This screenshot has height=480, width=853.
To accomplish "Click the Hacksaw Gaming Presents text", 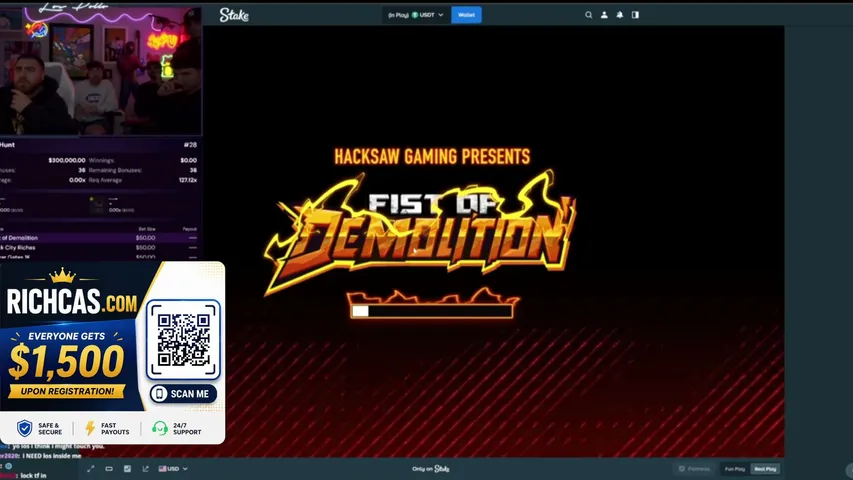I will [432, 157].
